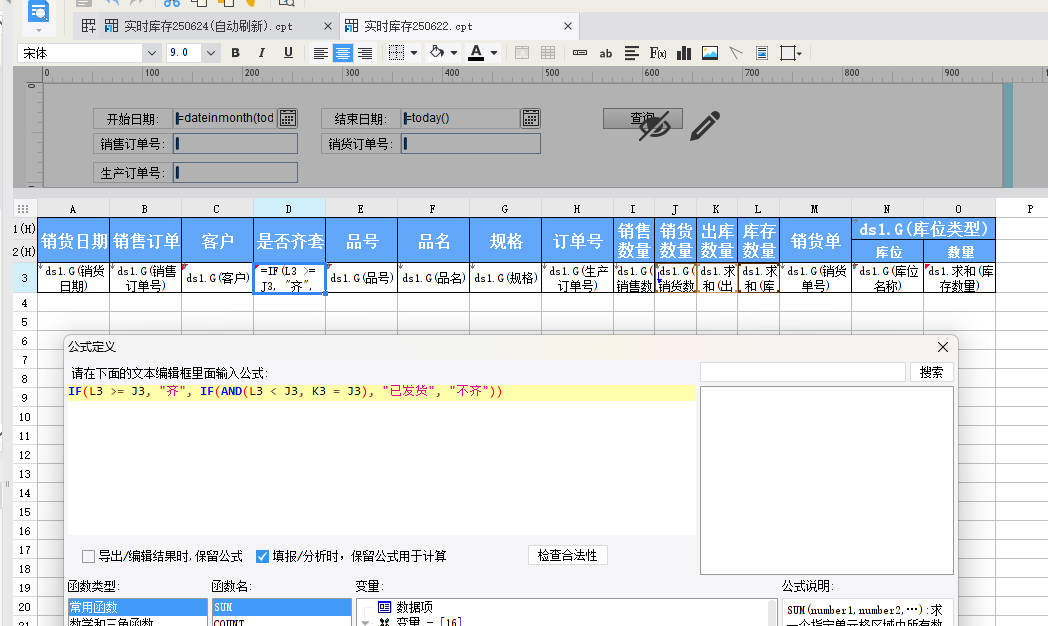The width and height of the screenshot is (1048, 626).
Task: Open the end date calendar picker
Action: tap(531, 118)
